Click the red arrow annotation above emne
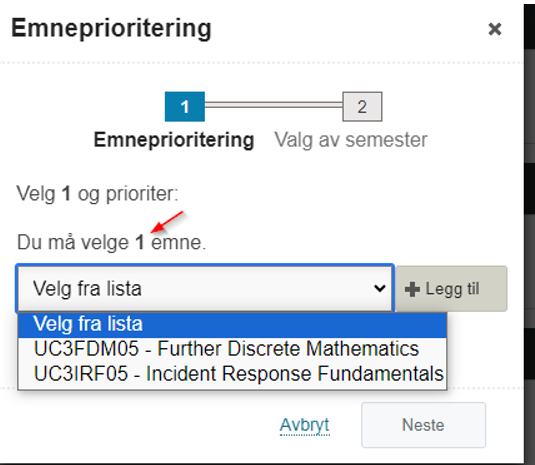 point(167,222)
